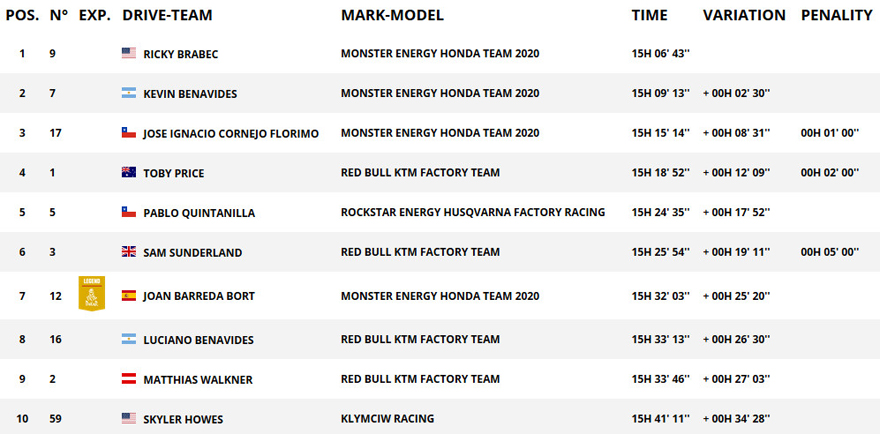Click the PENALITY column header

[837, 16]
